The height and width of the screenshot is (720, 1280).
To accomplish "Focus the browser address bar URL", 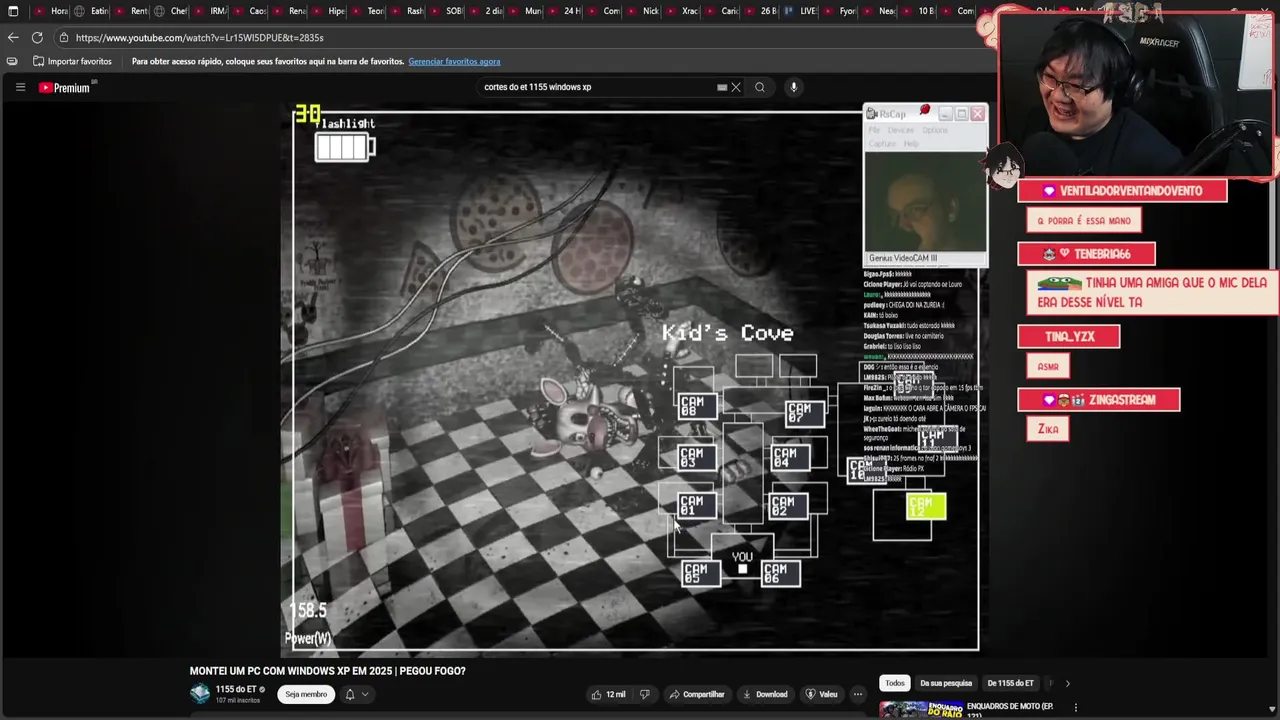I will pos(199,37).
